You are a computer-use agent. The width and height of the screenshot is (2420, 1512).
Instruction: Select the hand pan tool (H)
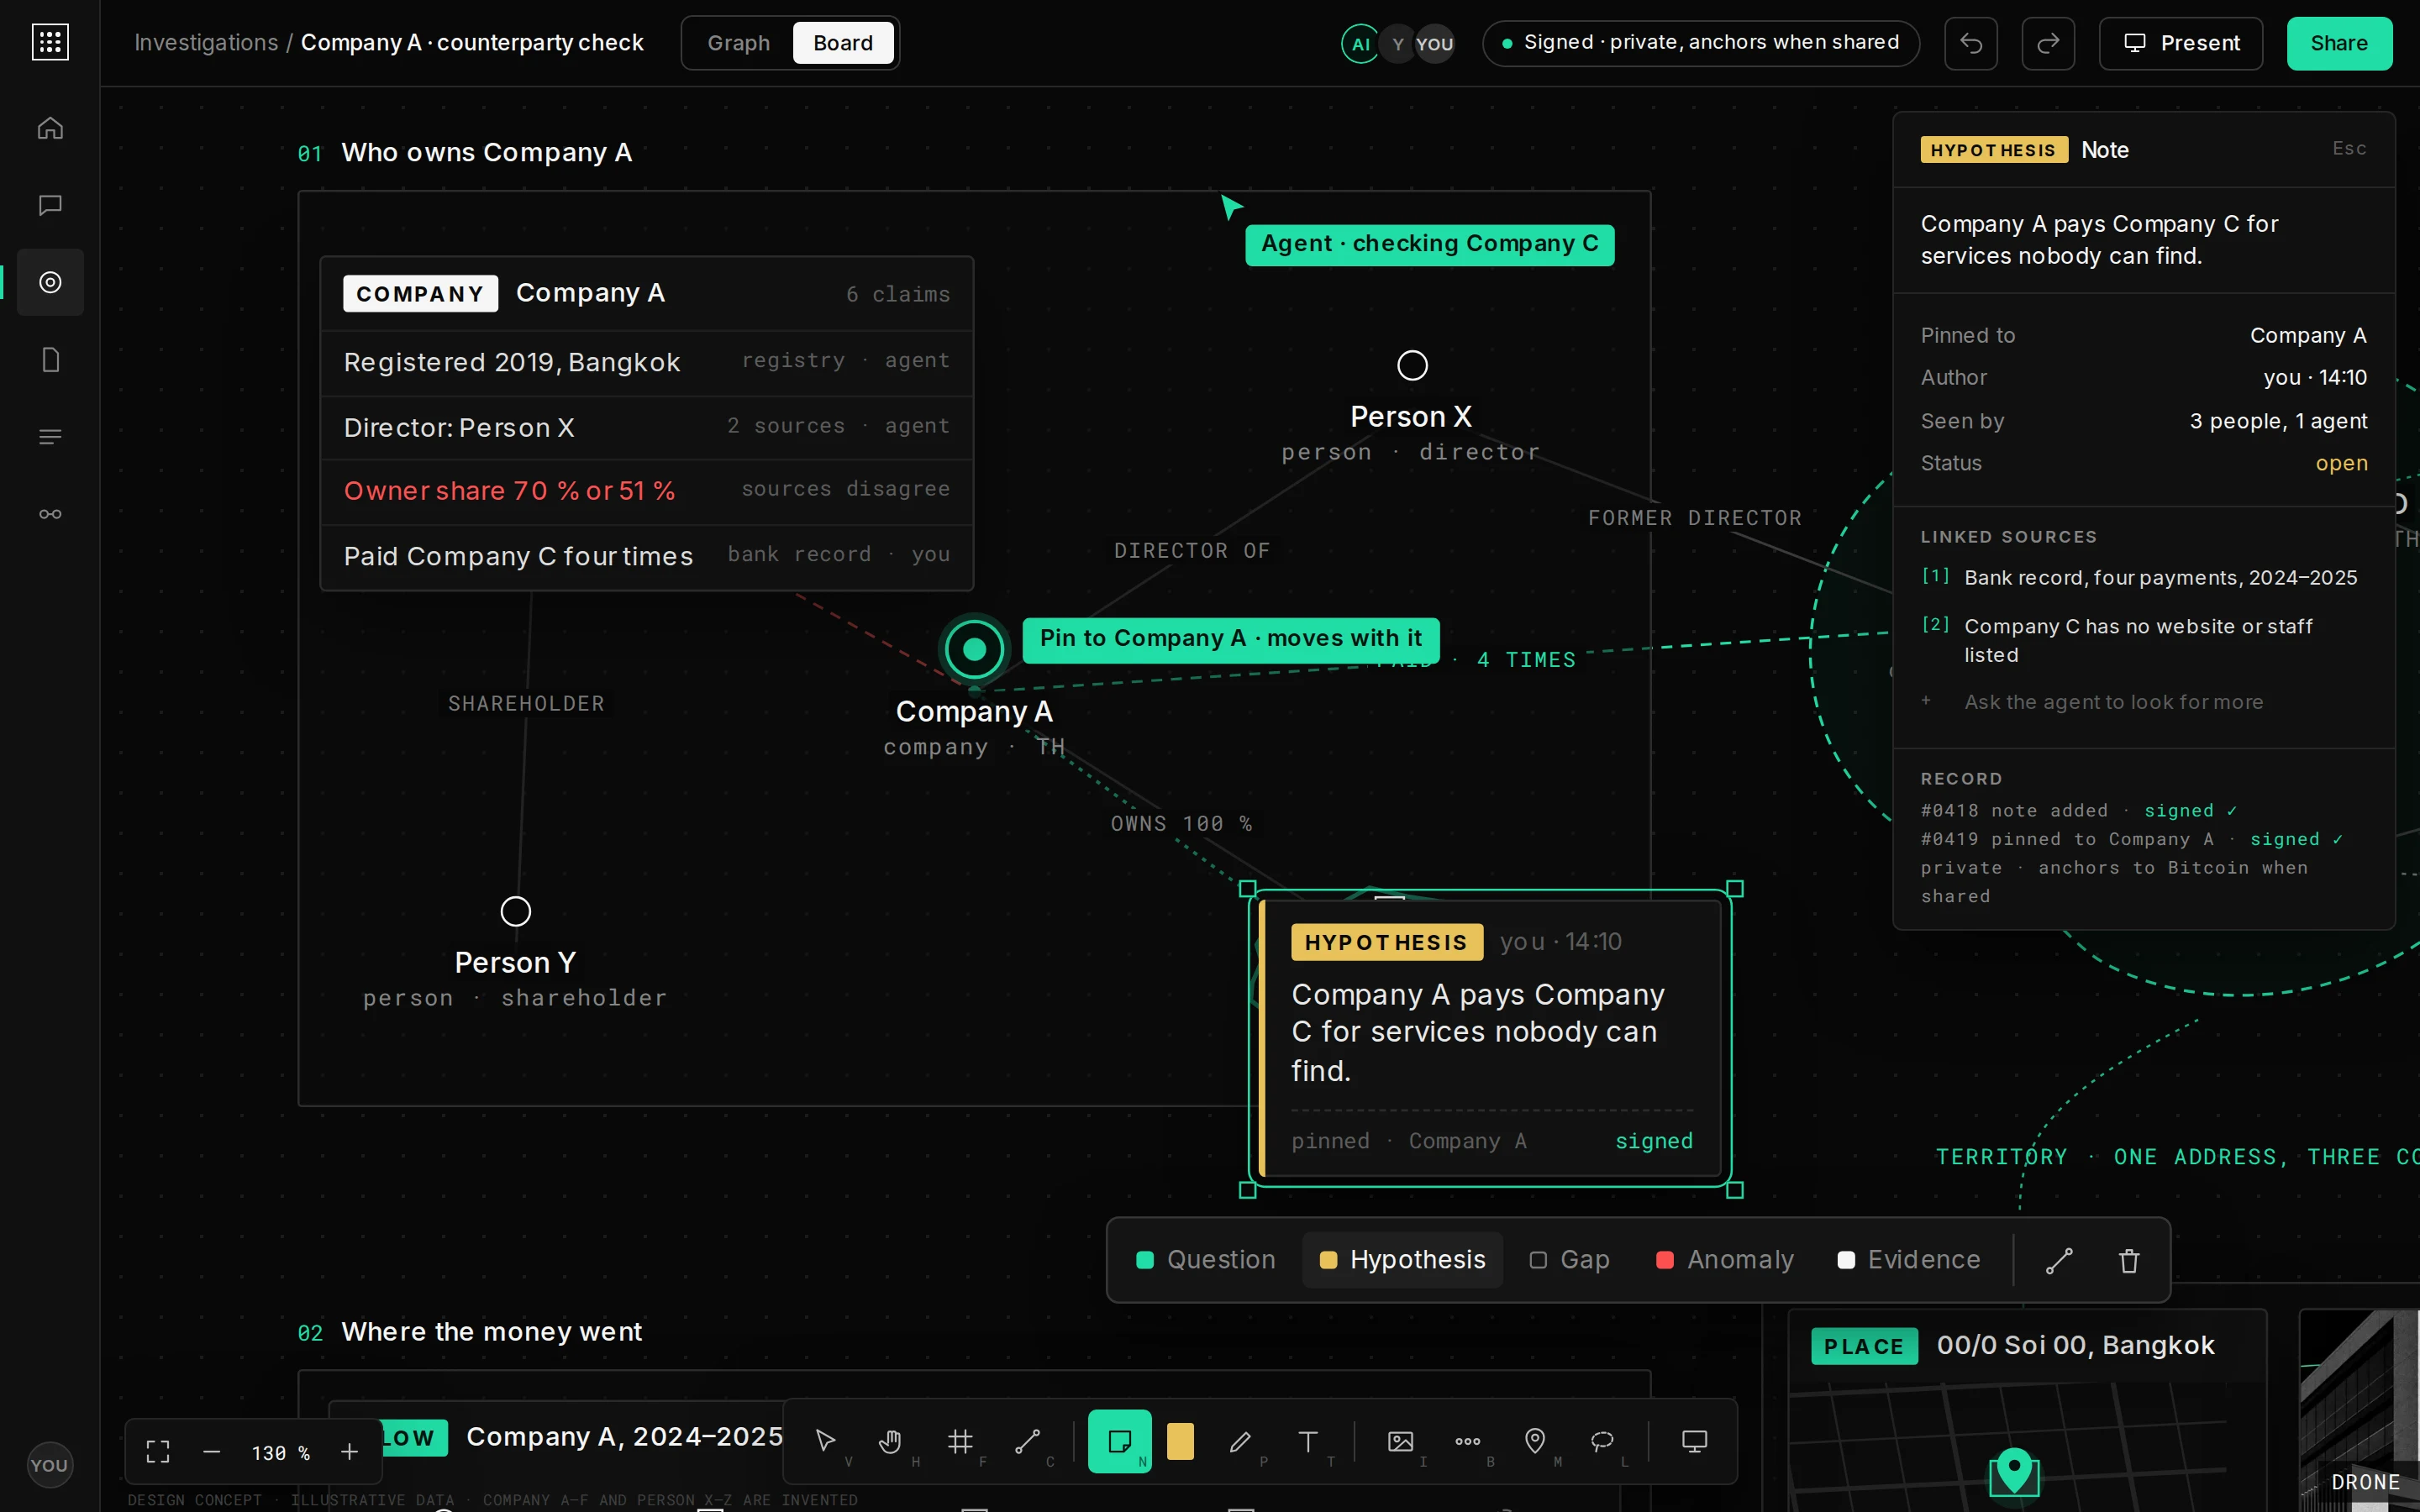click(890, 1441)
